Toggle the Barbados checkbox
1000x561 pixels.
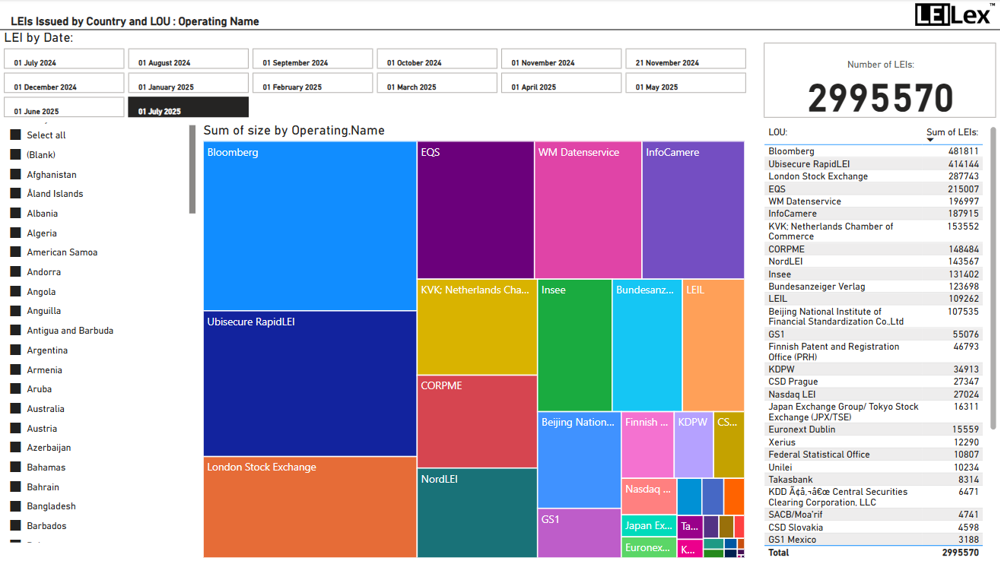pyautogui.click(x=16, y=525)
